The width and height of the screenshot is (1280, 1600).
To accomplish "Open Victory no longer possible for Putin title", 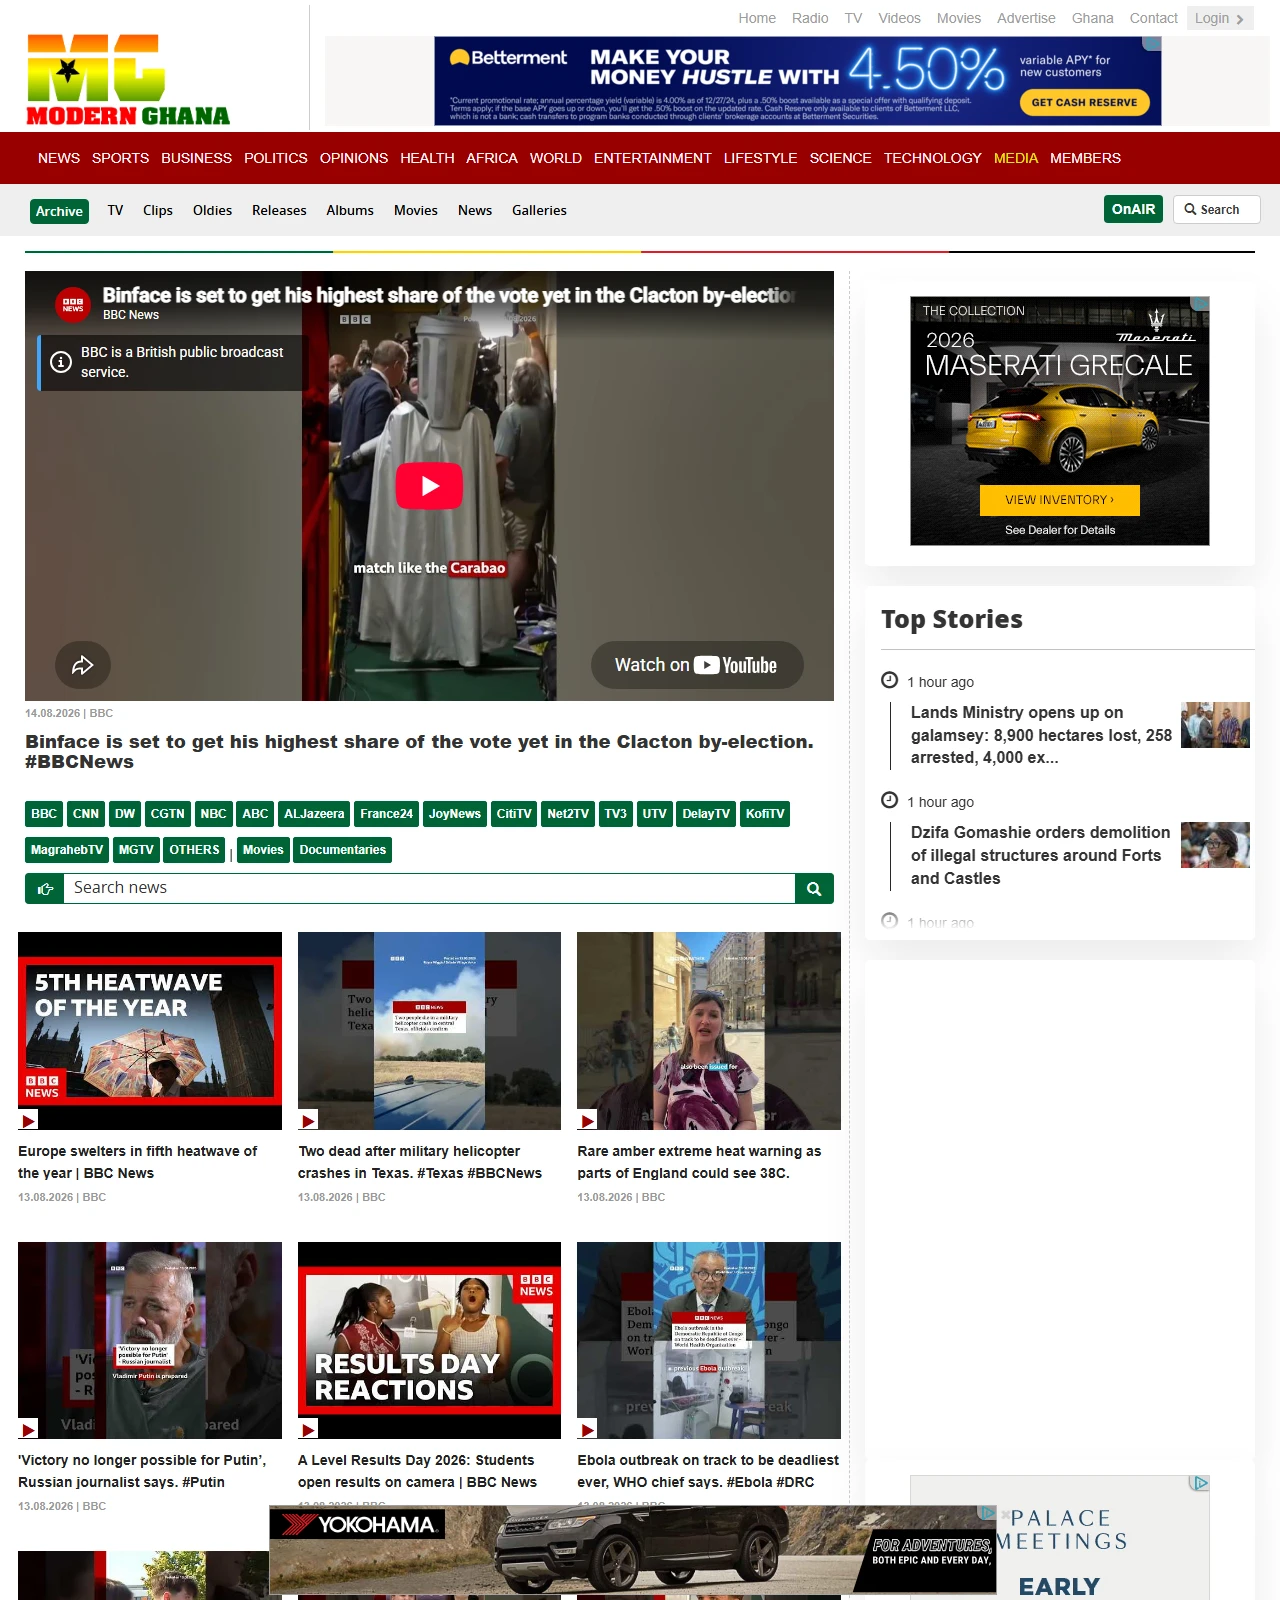I will coord(142,1471).
